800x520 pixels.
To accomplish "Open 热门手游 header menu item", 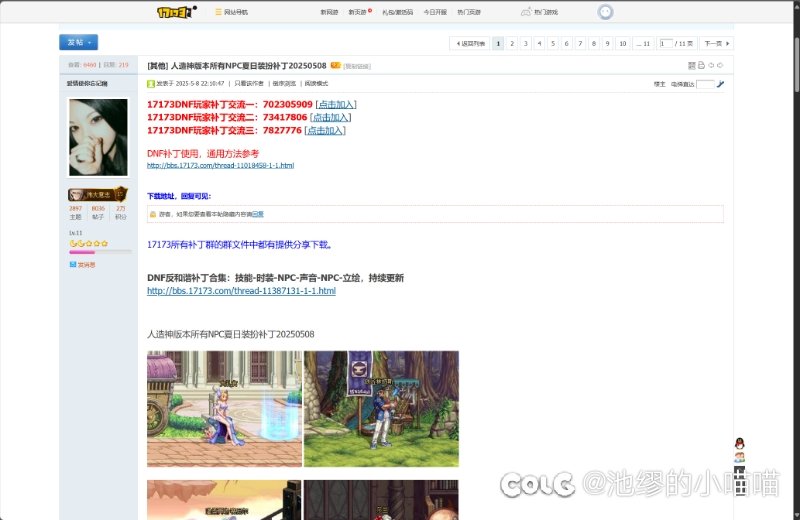I will (469, 12).
